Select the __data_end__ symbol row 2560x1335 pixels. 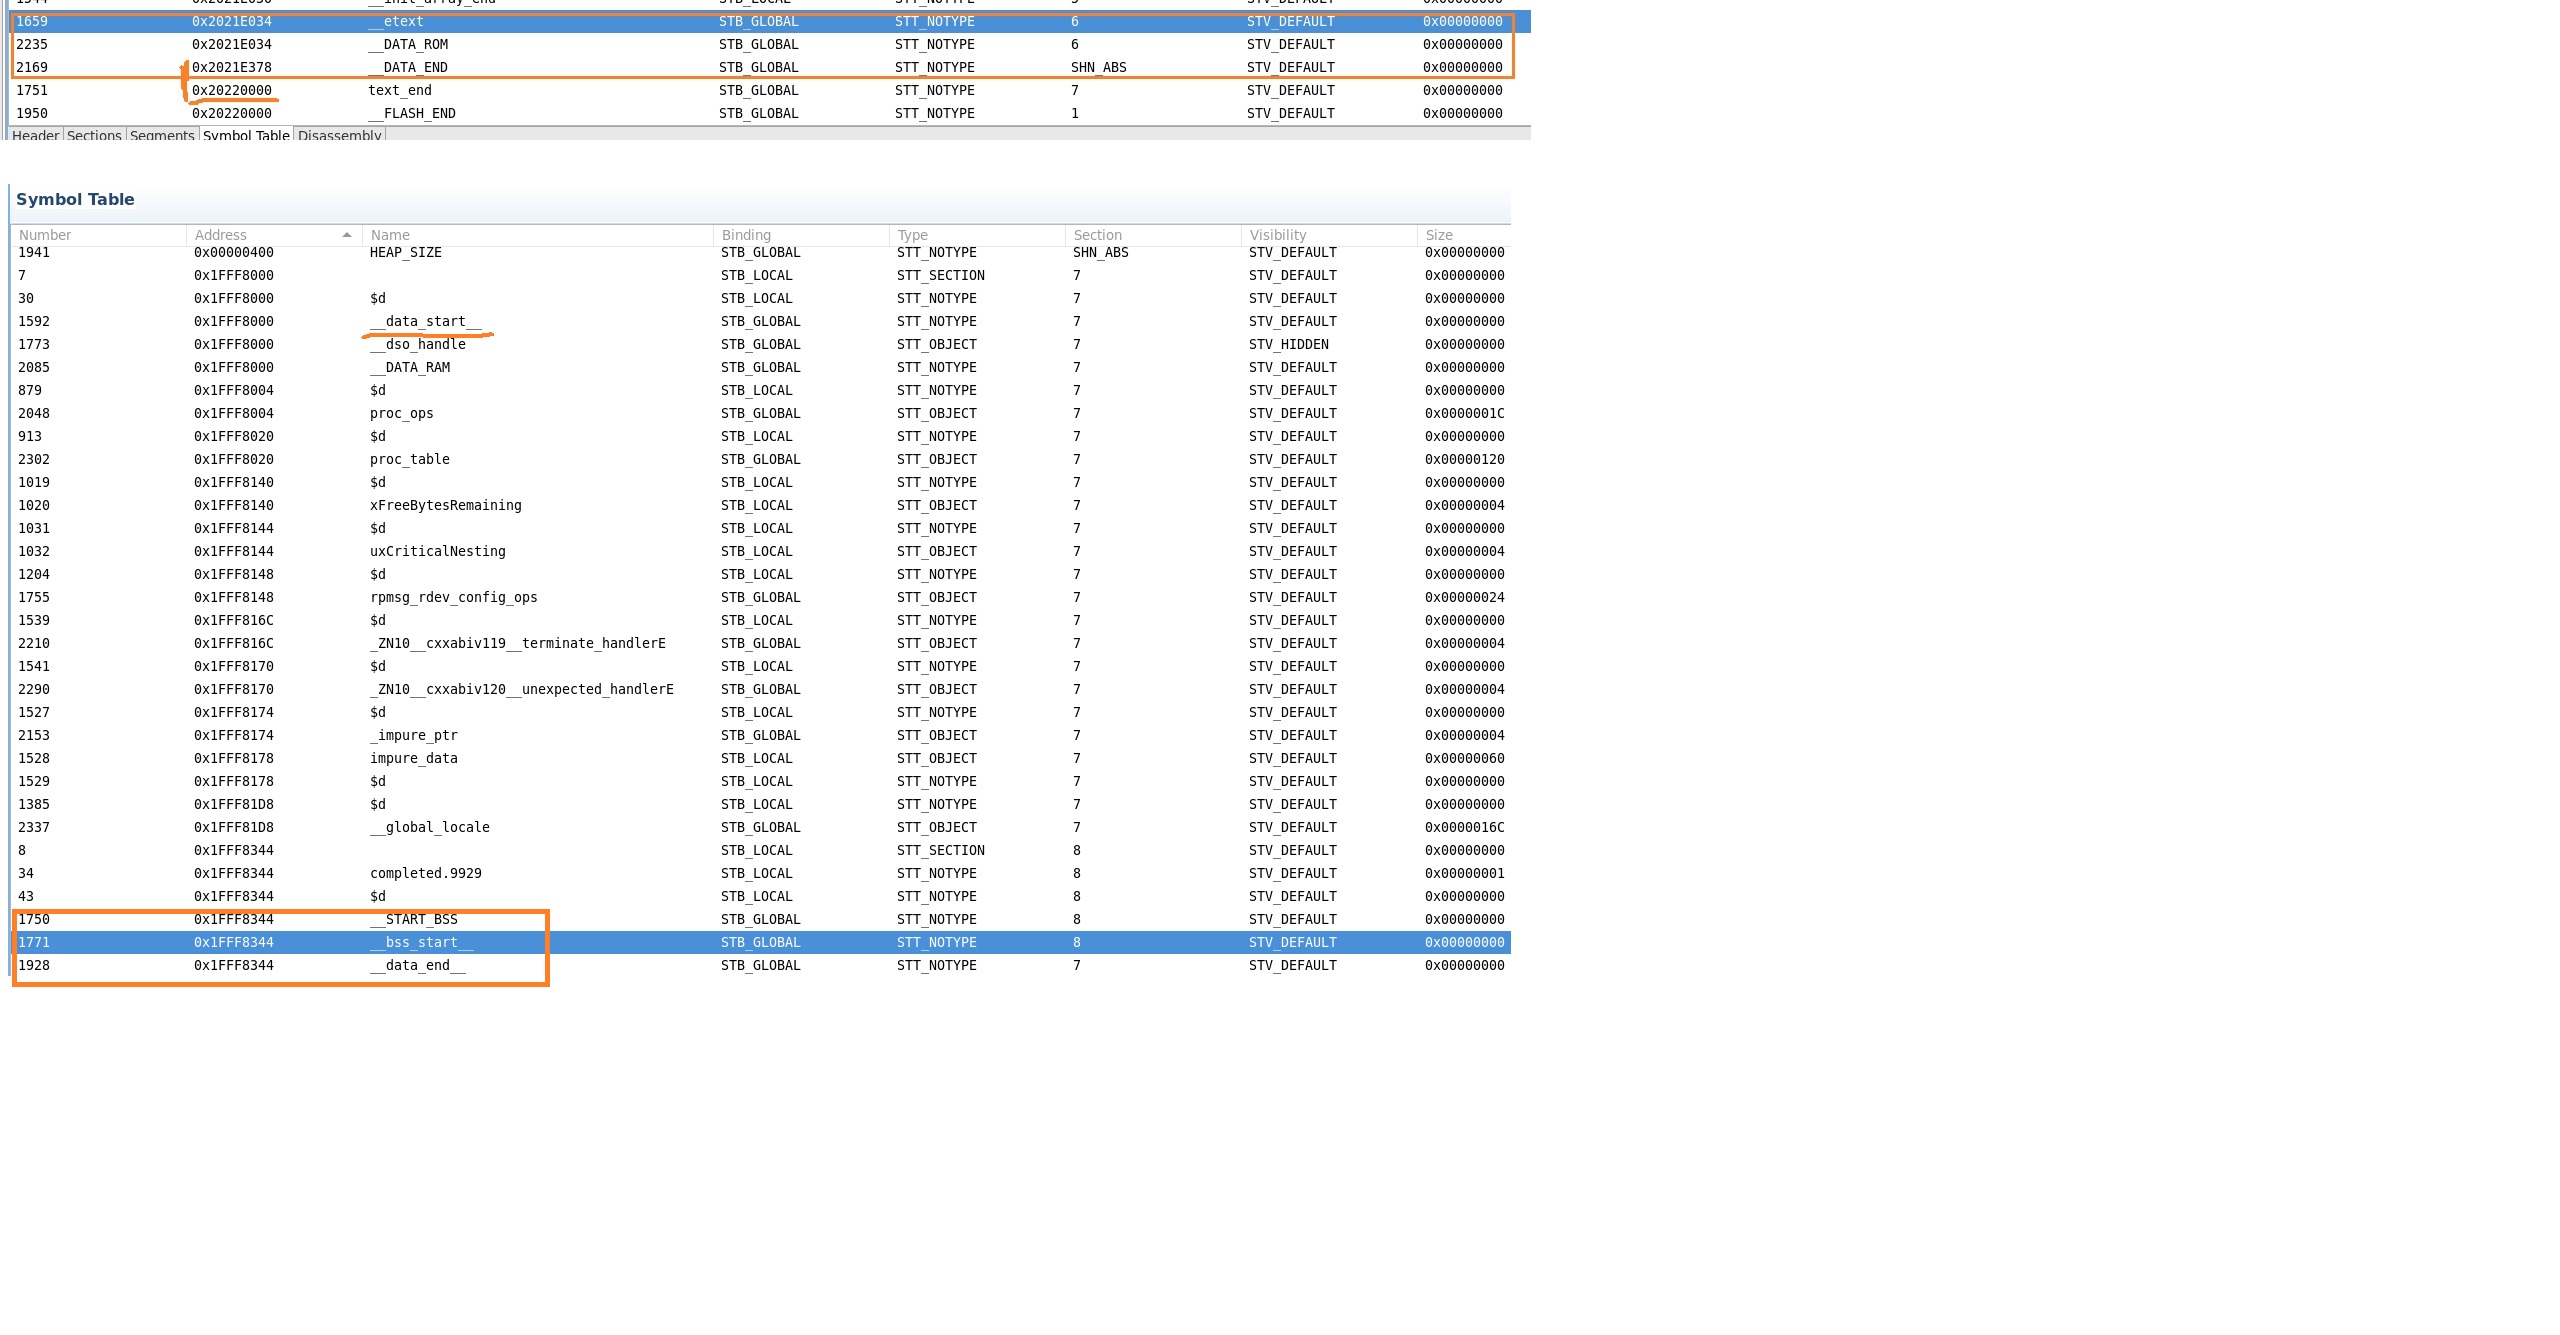(x=417, y=965)
